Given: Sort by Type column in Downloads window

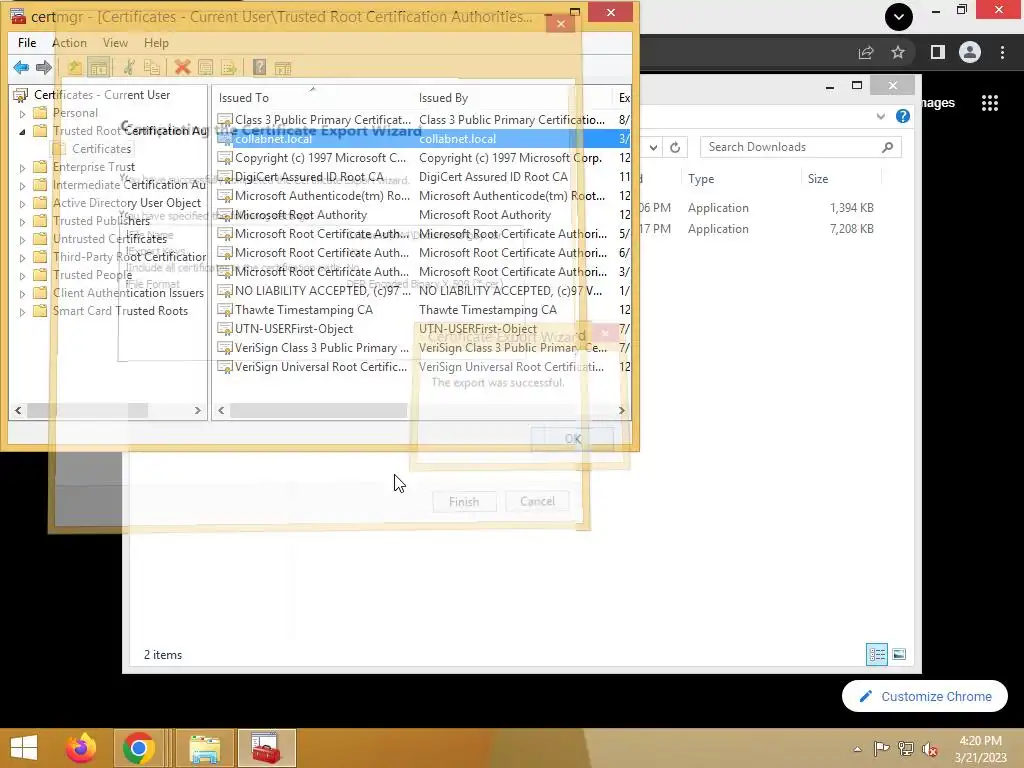Looking at the screenshot, I should 701,179.
